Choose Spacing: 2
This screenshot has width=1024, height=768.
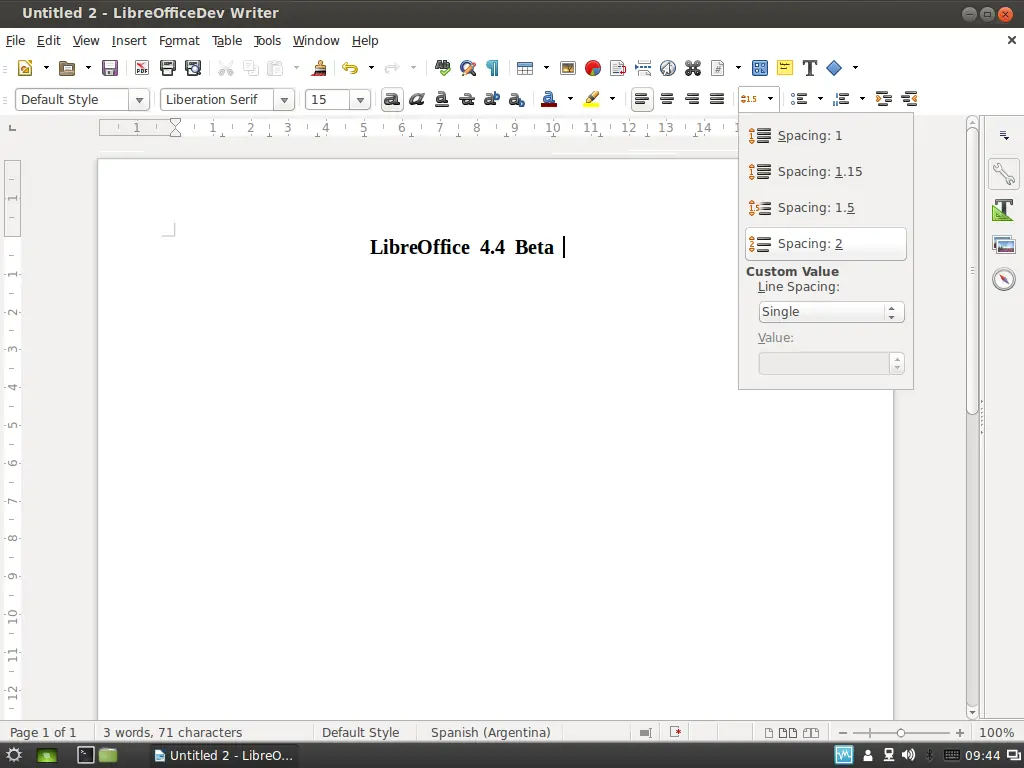[x=825, y=244]
